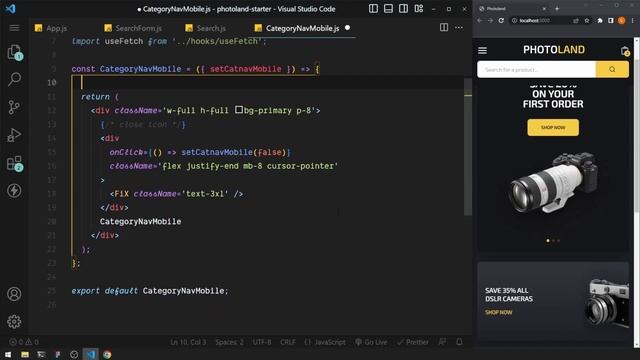Click VS Code taskbar icon
640x360 pixels.
pos(91,354)
